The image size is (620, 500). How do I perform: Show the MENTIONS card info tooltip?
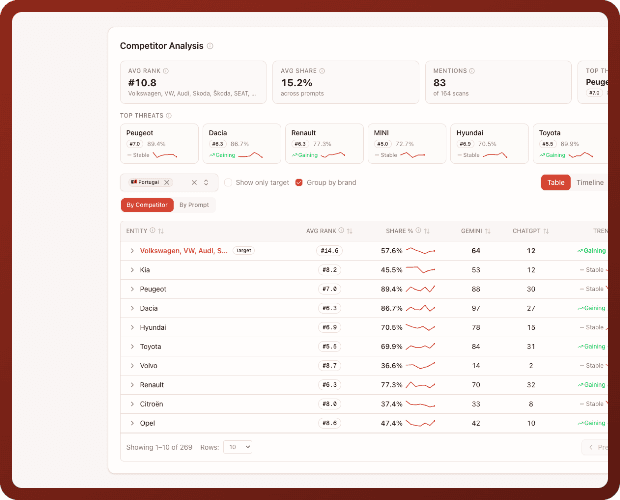(472, 71)
